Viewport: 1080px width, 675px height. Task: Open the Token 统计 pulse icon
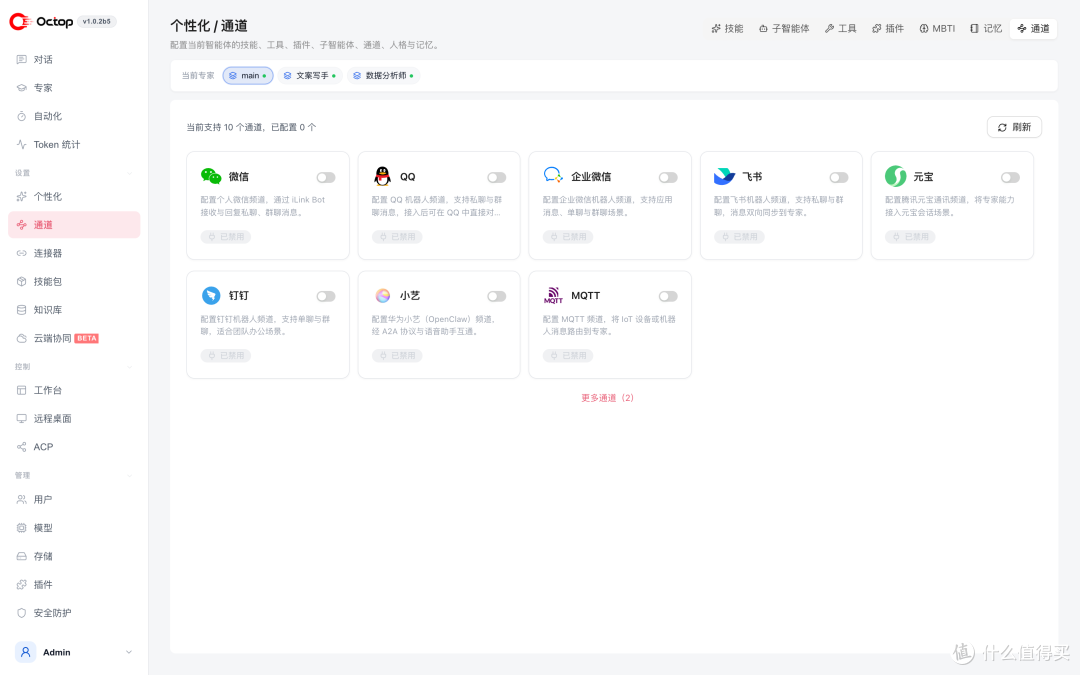click(x=21, y=145)
